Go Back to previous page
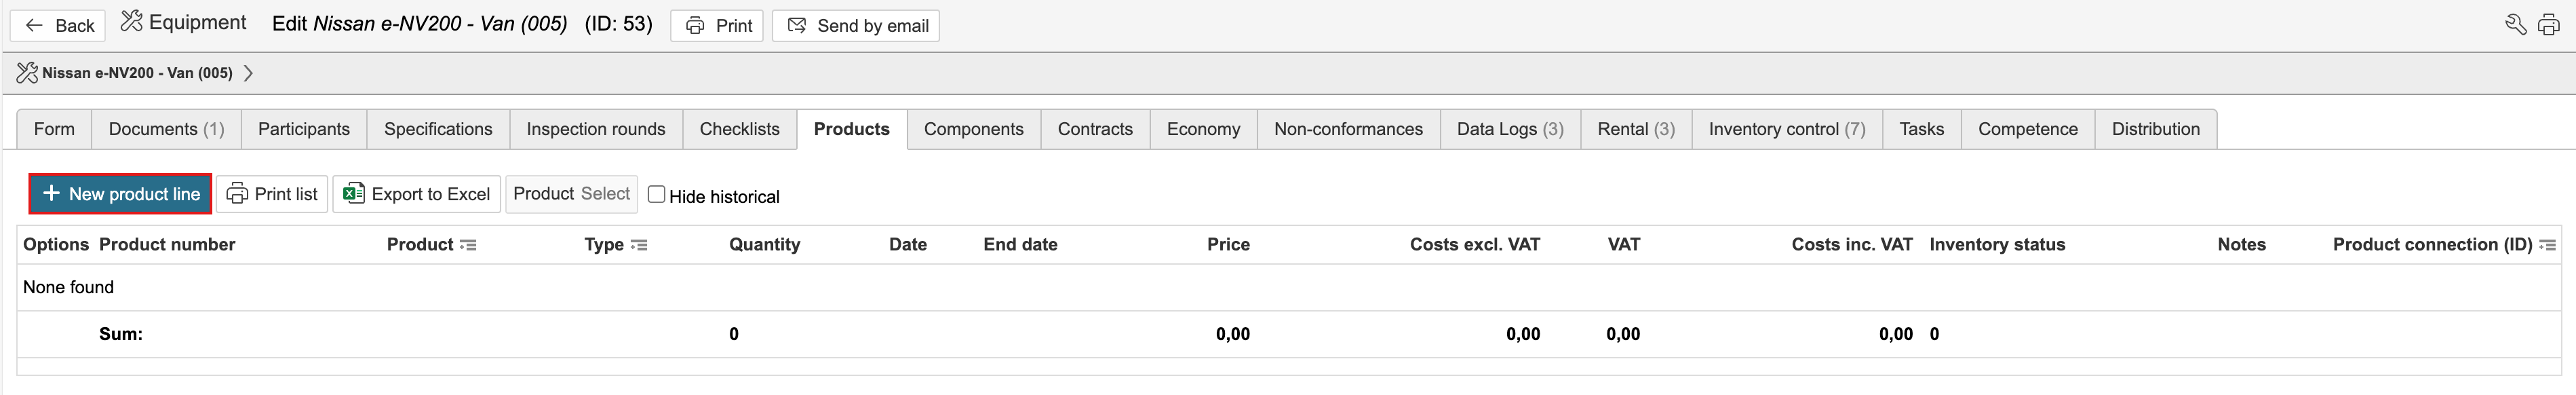 tap(59, 26)
